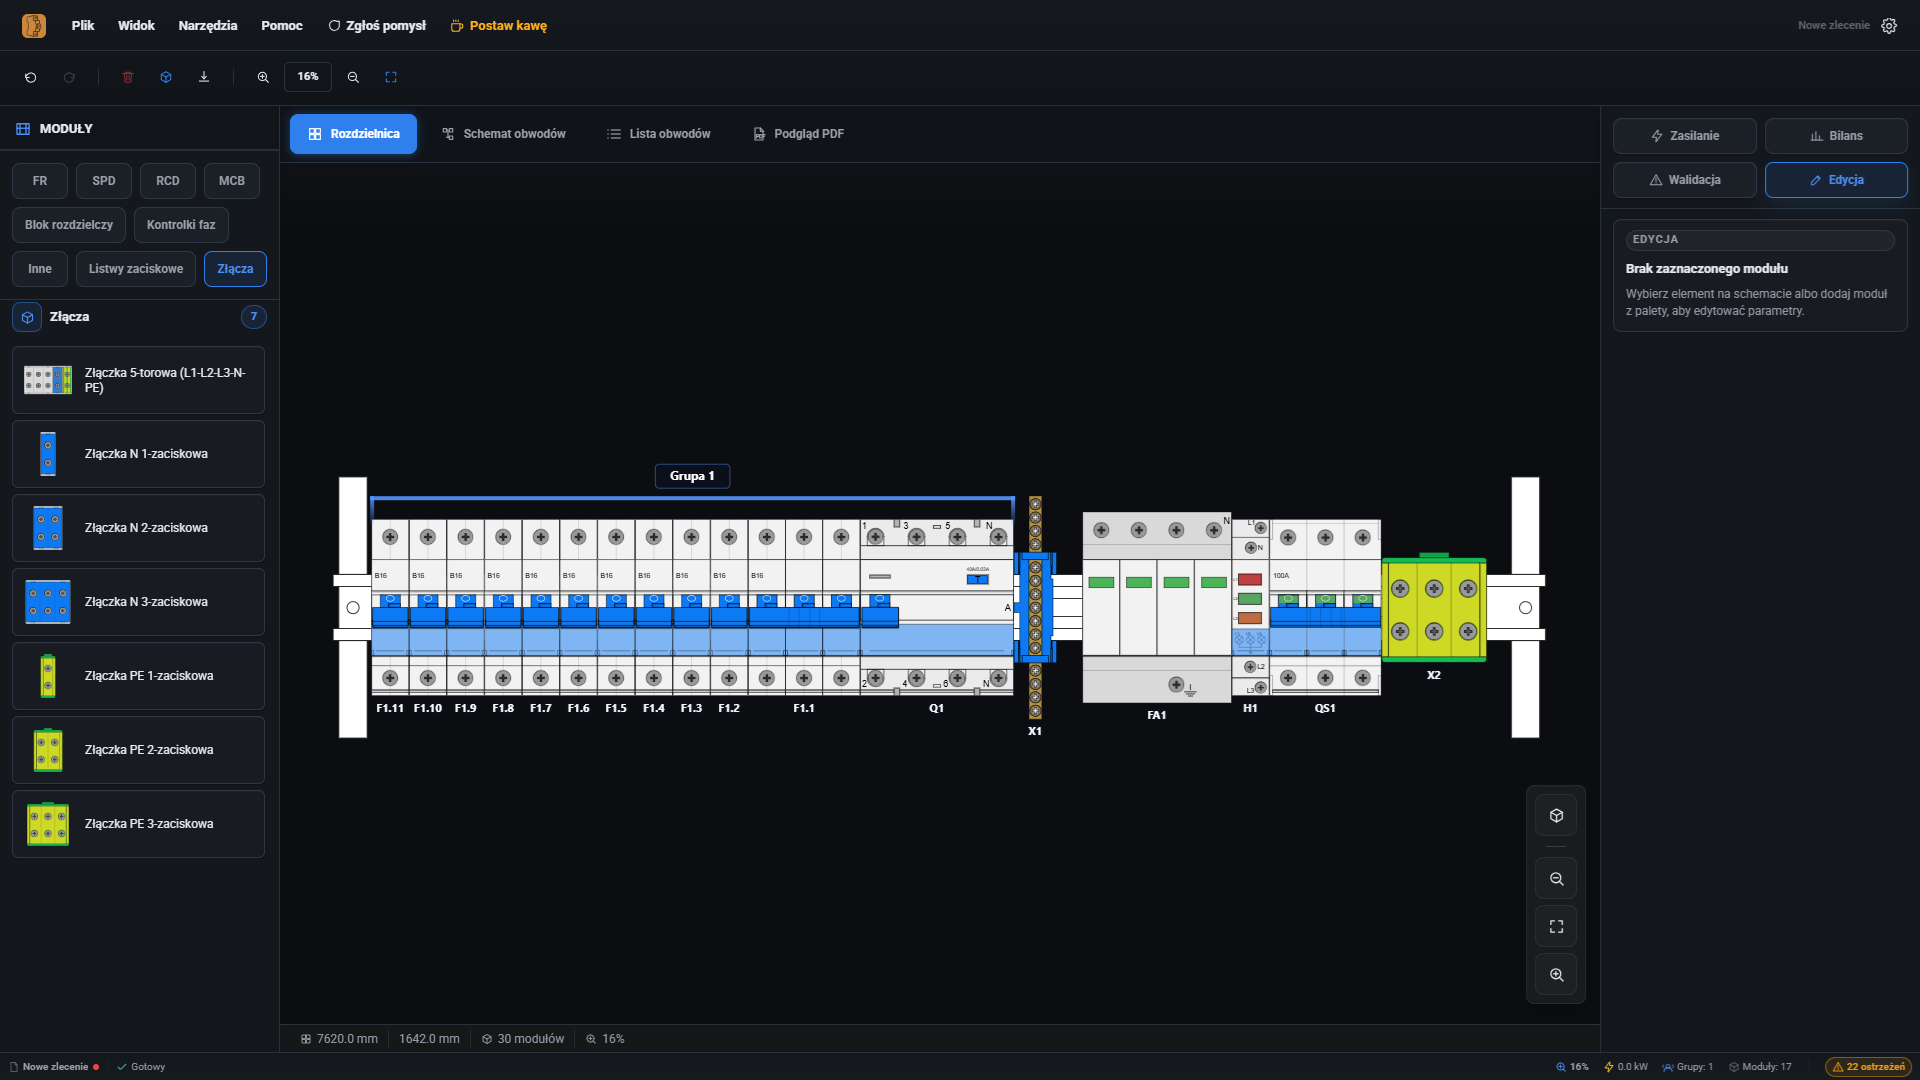Click the floating 3D view cube button
The height and width of the screenshot is (1080, 1920).
click(1556, 816)
